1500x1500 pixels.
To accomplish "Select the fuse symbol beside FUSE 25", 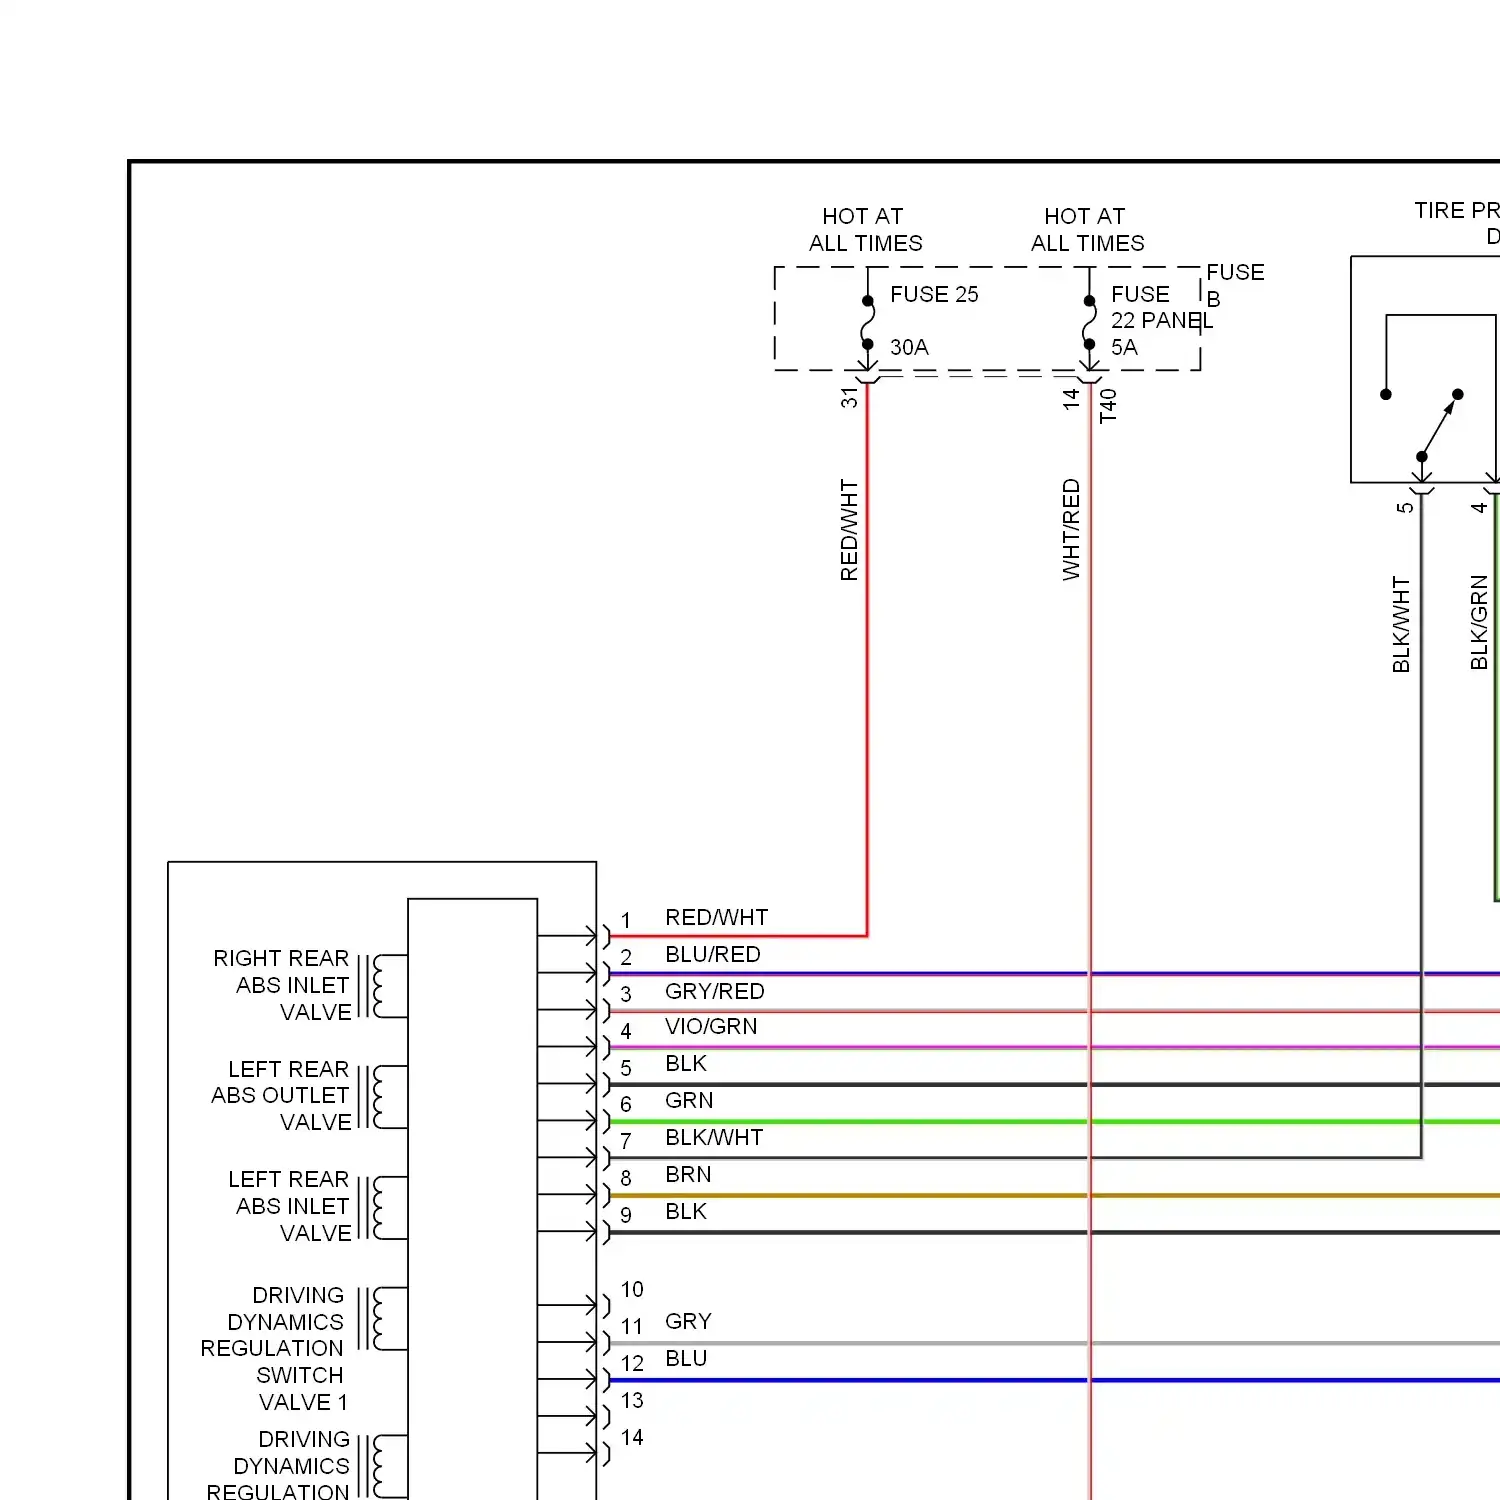I will [x=868, y=322].
